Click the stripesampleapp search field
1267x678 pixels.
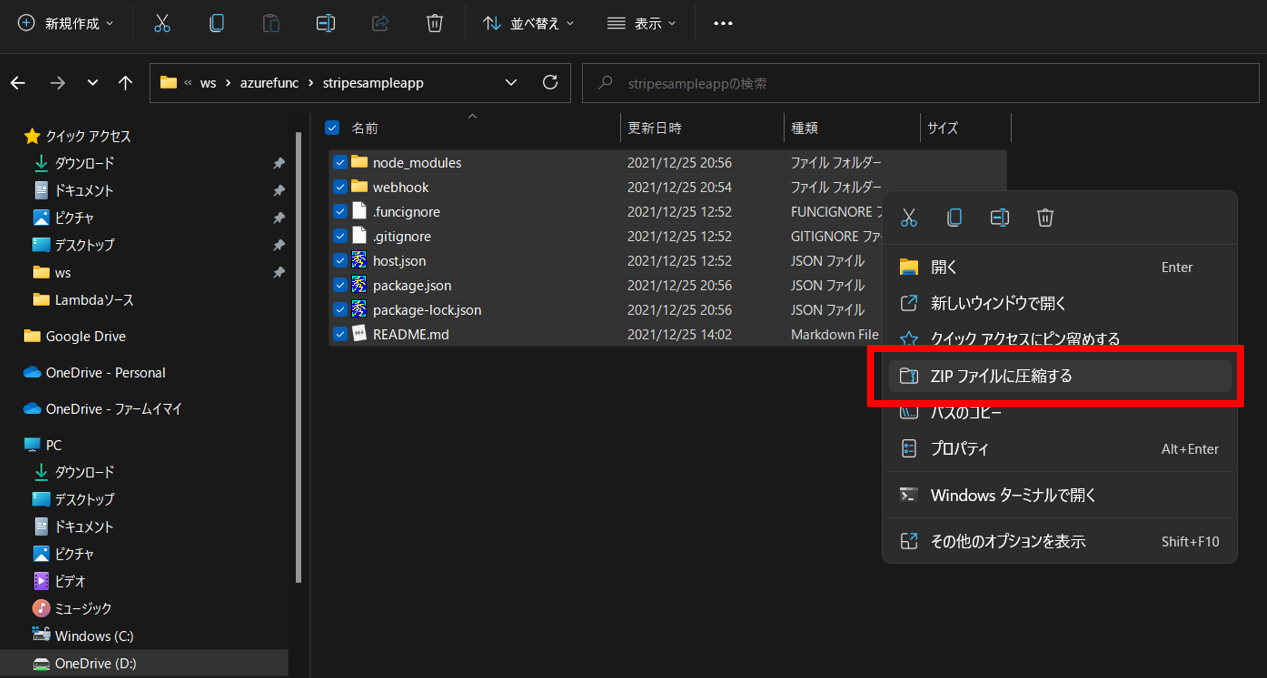coord(920,83)
